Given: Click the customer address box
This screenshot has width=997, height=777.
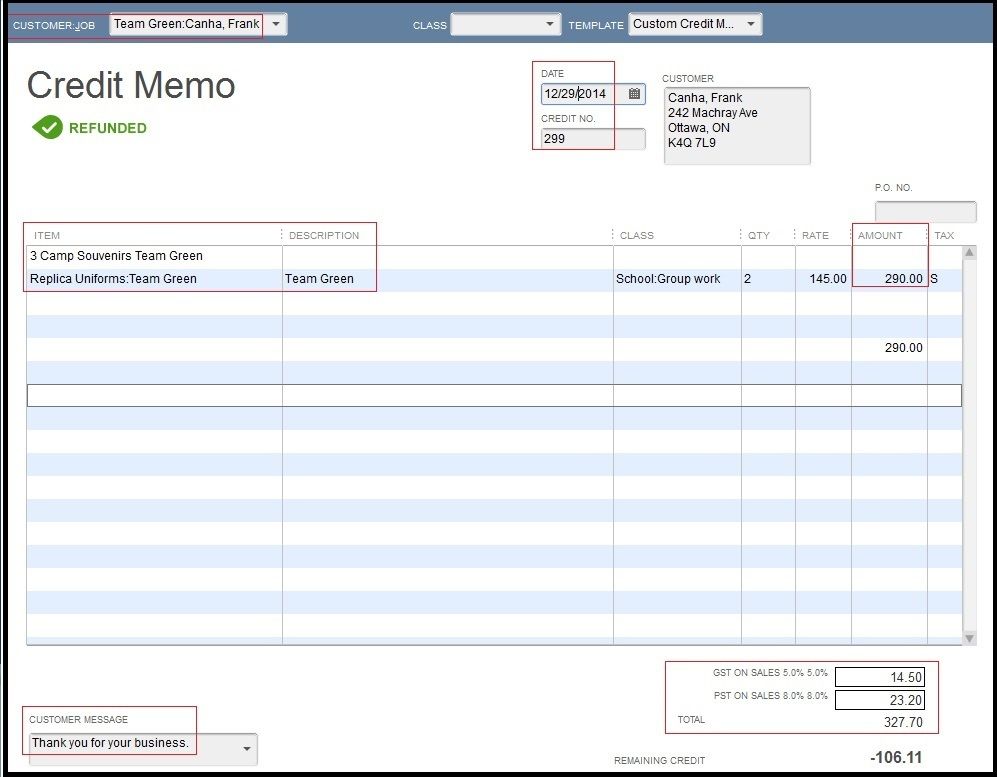Looking at the screenshot, I should point(736,125).
